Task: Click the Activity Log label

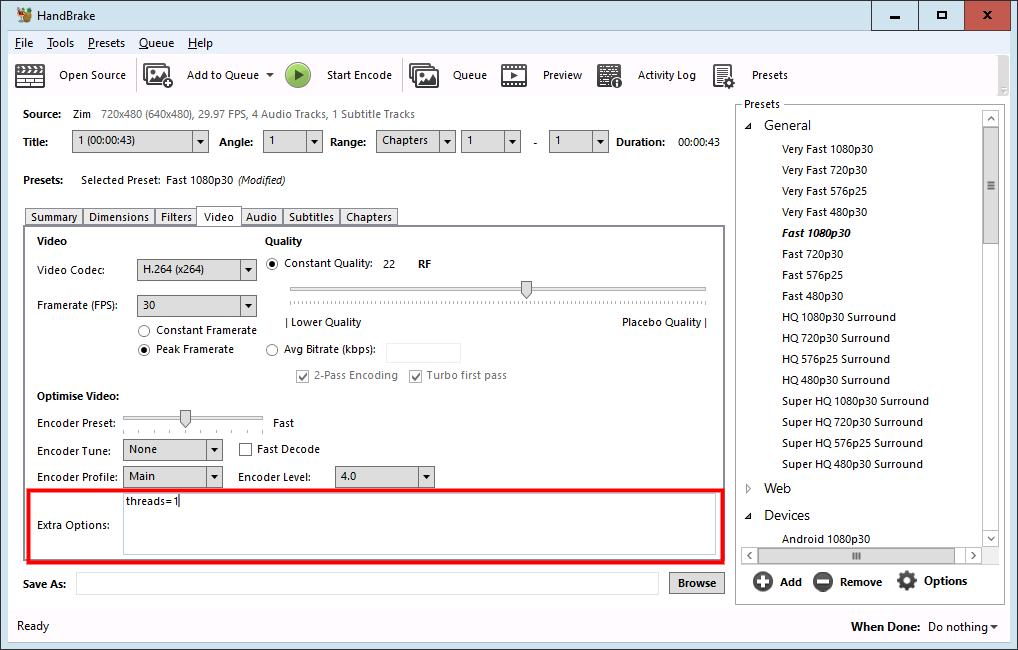Action: tap(667, 75)
